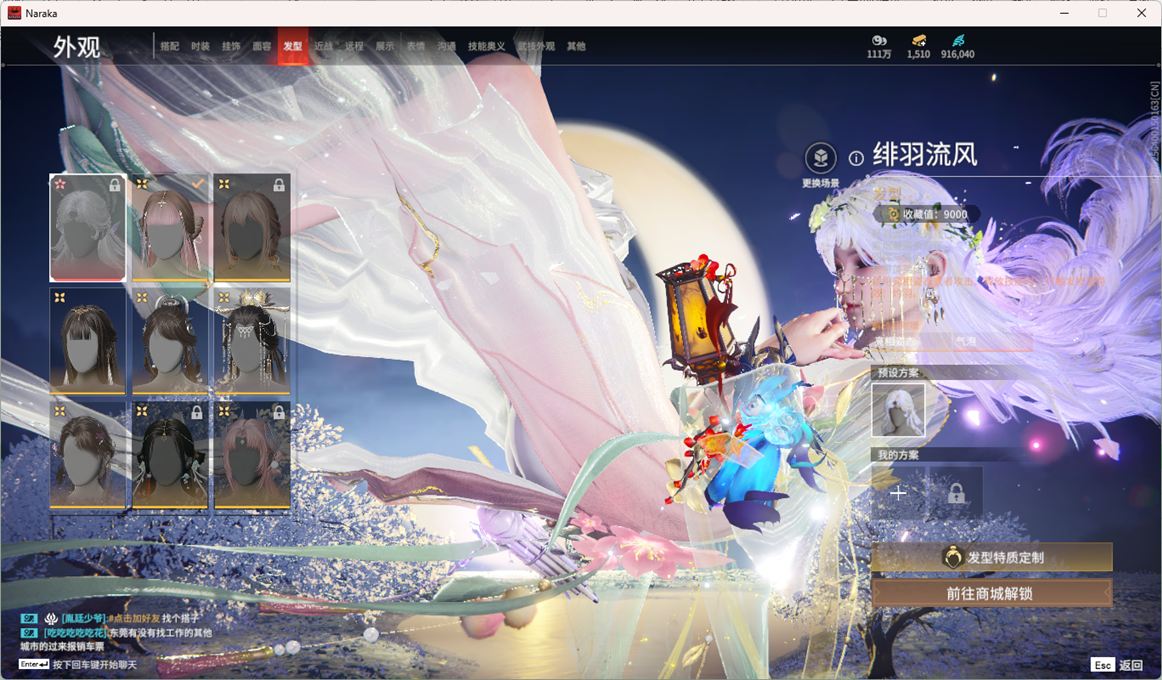Click player name 吃吃吃吃吃花 in chat
Image resolution: width=1162 pixels, height=680 pixels.
[75, 633]
